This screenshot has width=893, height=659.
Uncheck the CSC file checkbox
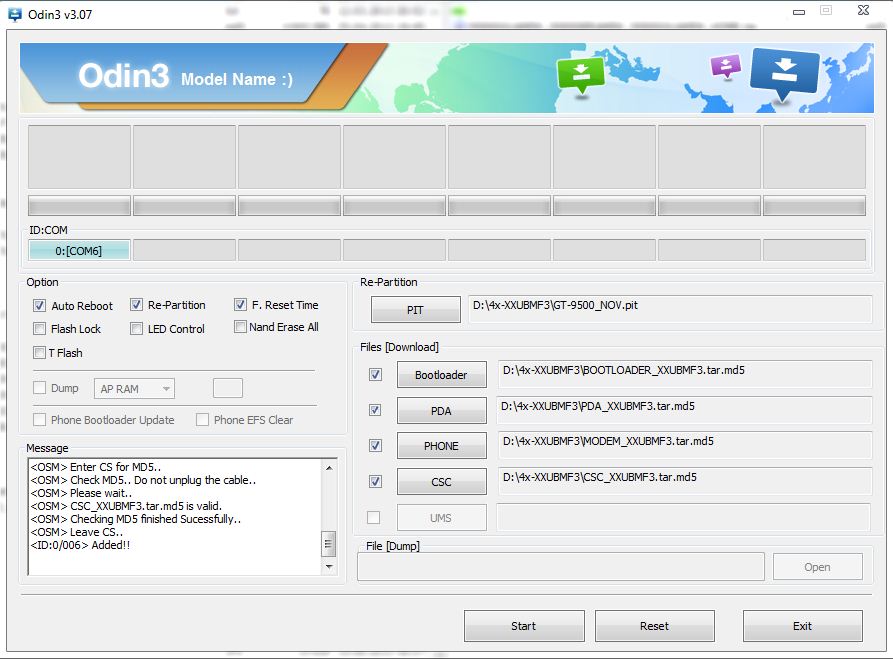coord(375,482)
